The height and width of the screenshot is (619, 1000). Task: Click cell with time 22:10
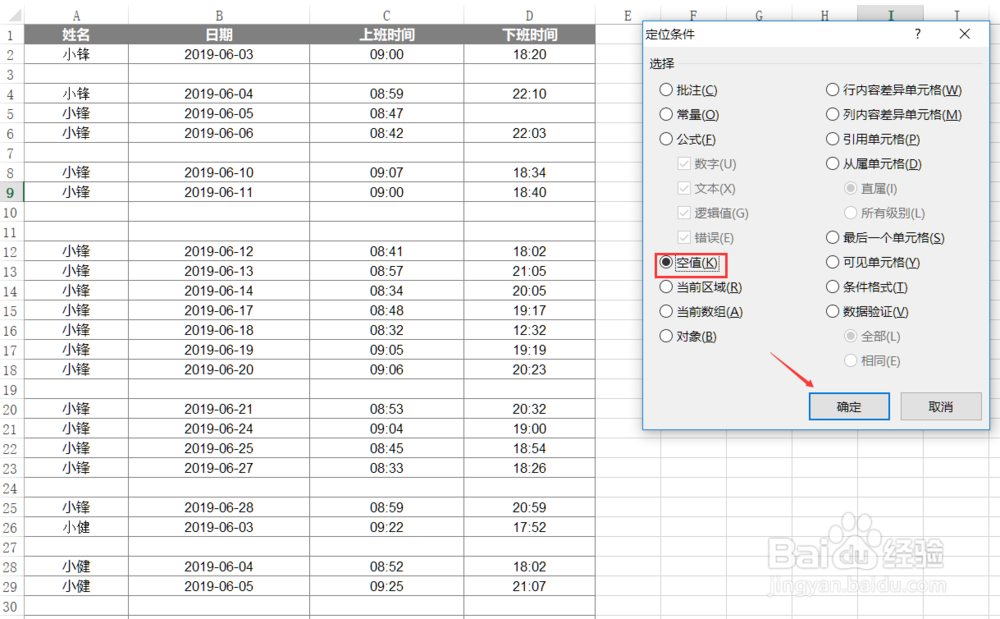coord(529,94)
